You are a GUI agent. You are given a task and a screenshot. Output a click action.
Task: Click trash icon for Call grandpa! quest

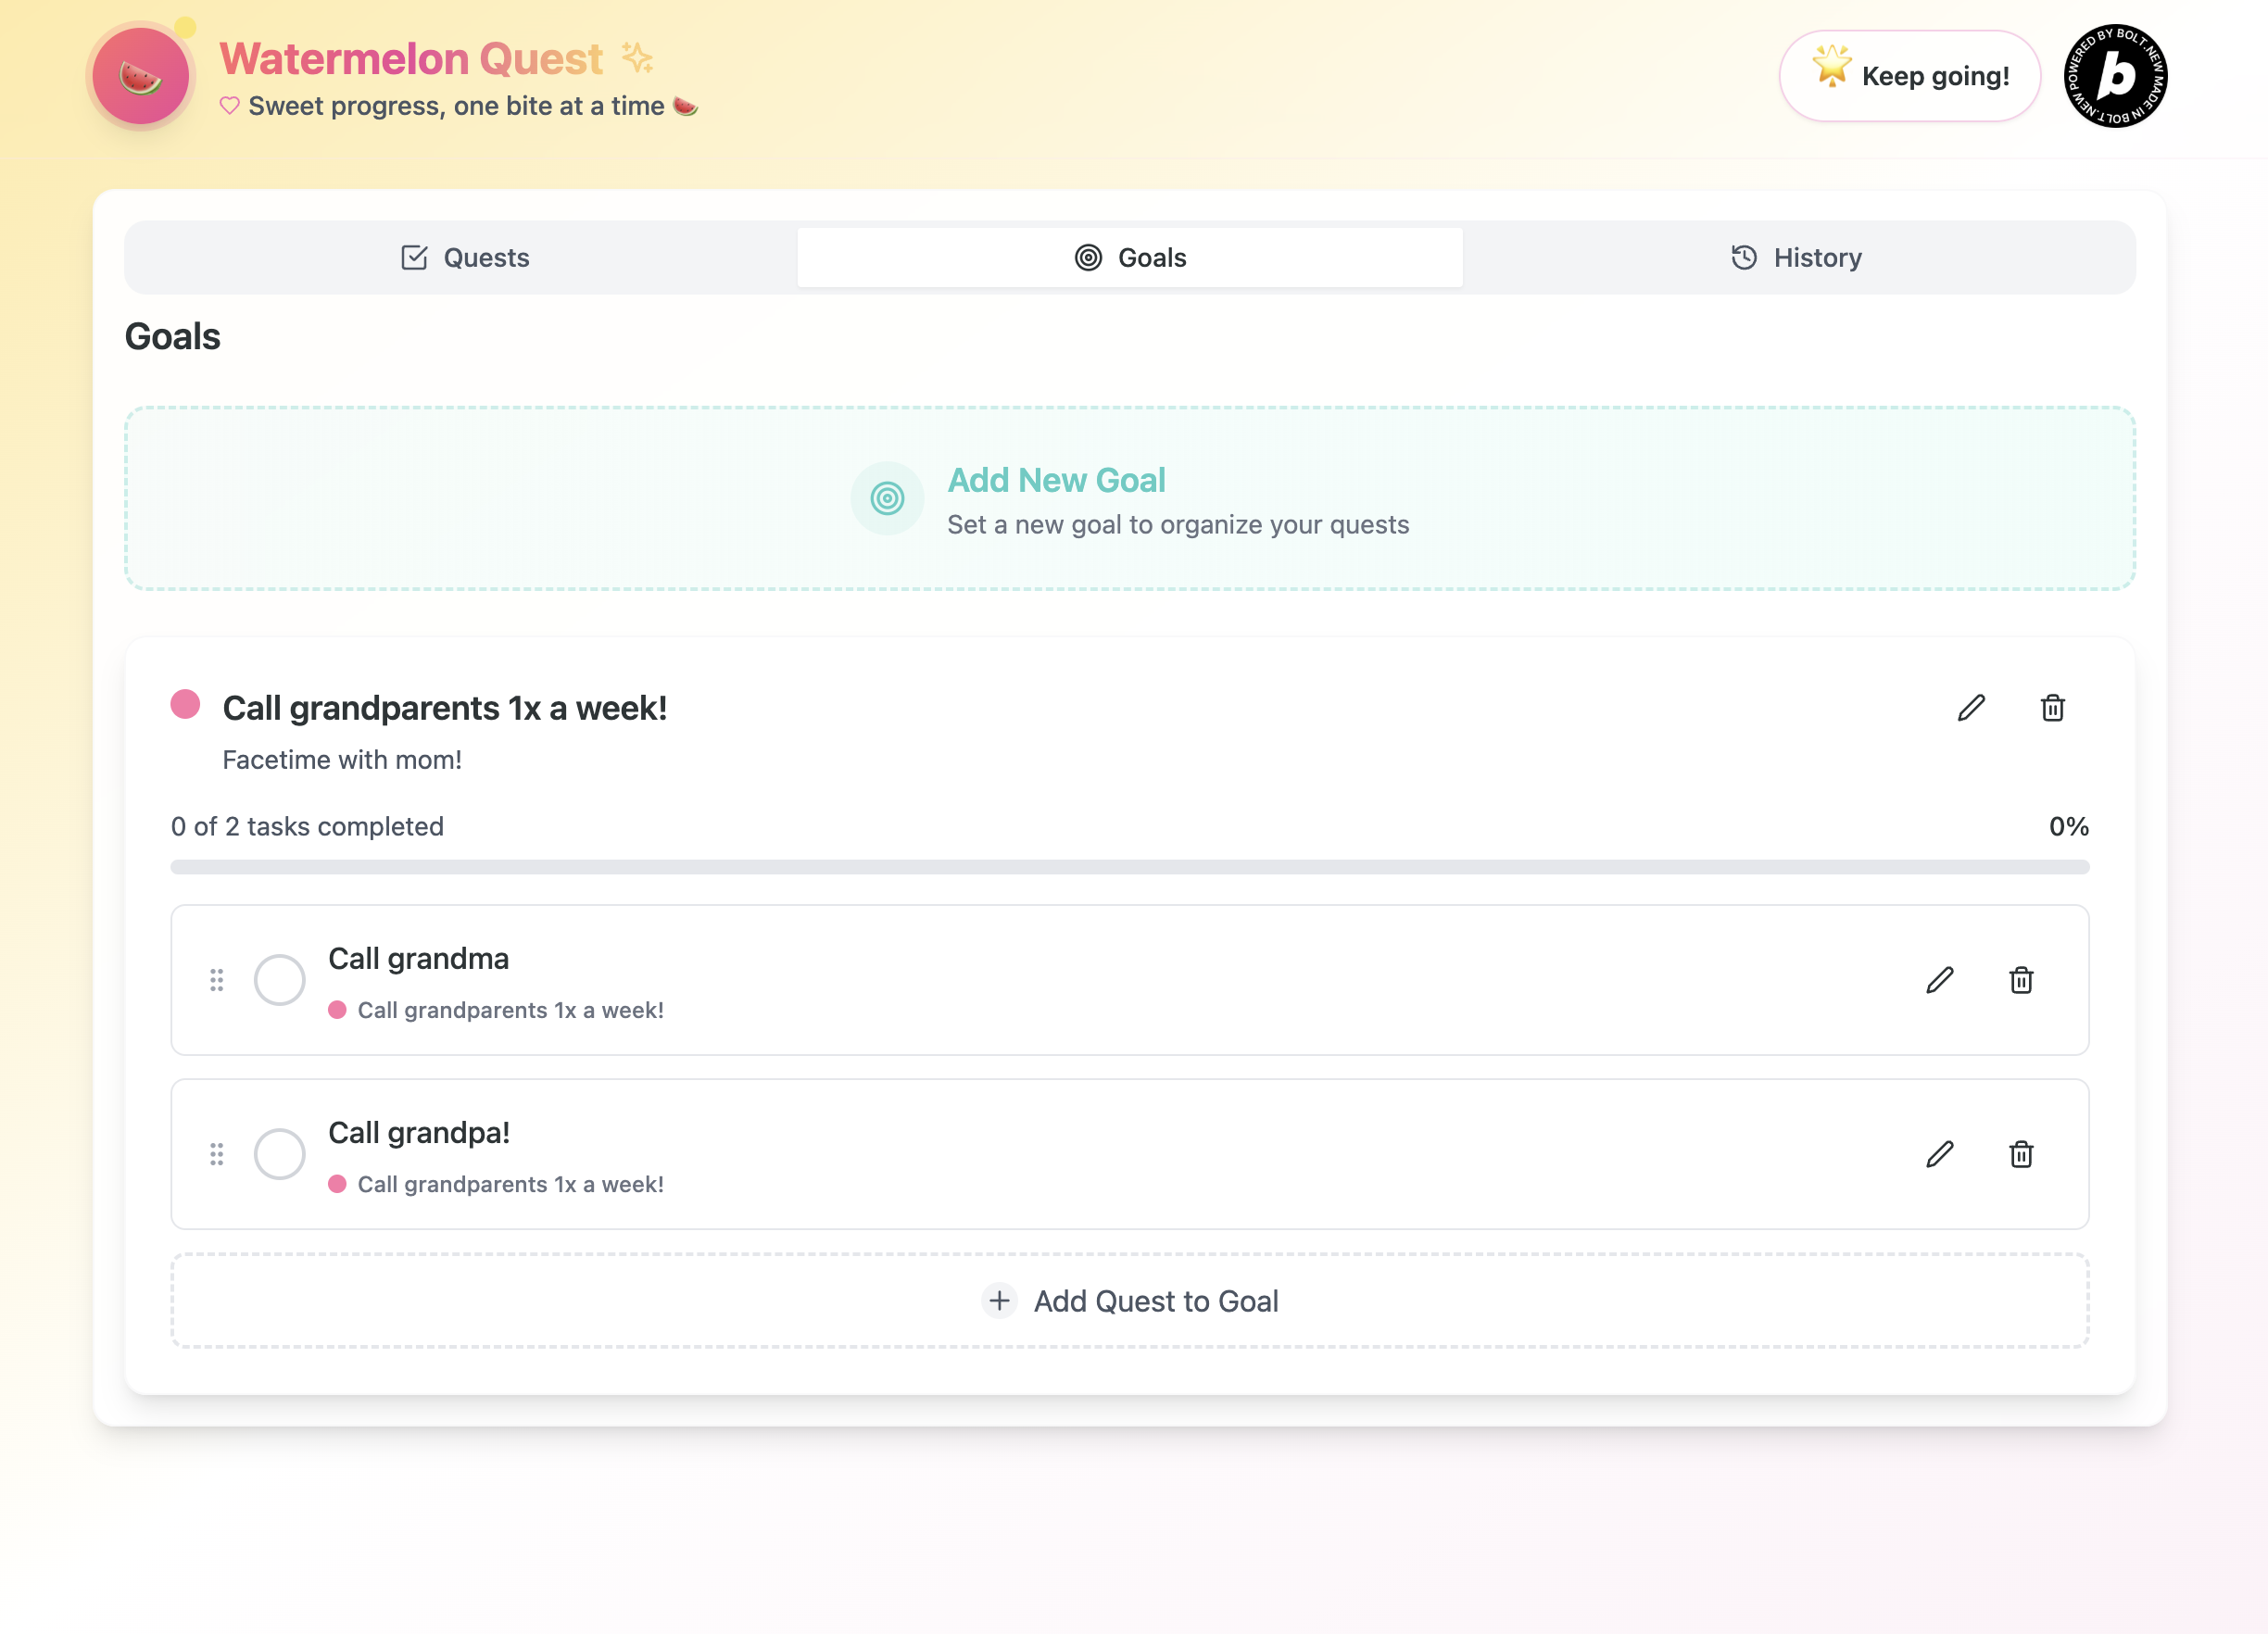point(2020,1154)
